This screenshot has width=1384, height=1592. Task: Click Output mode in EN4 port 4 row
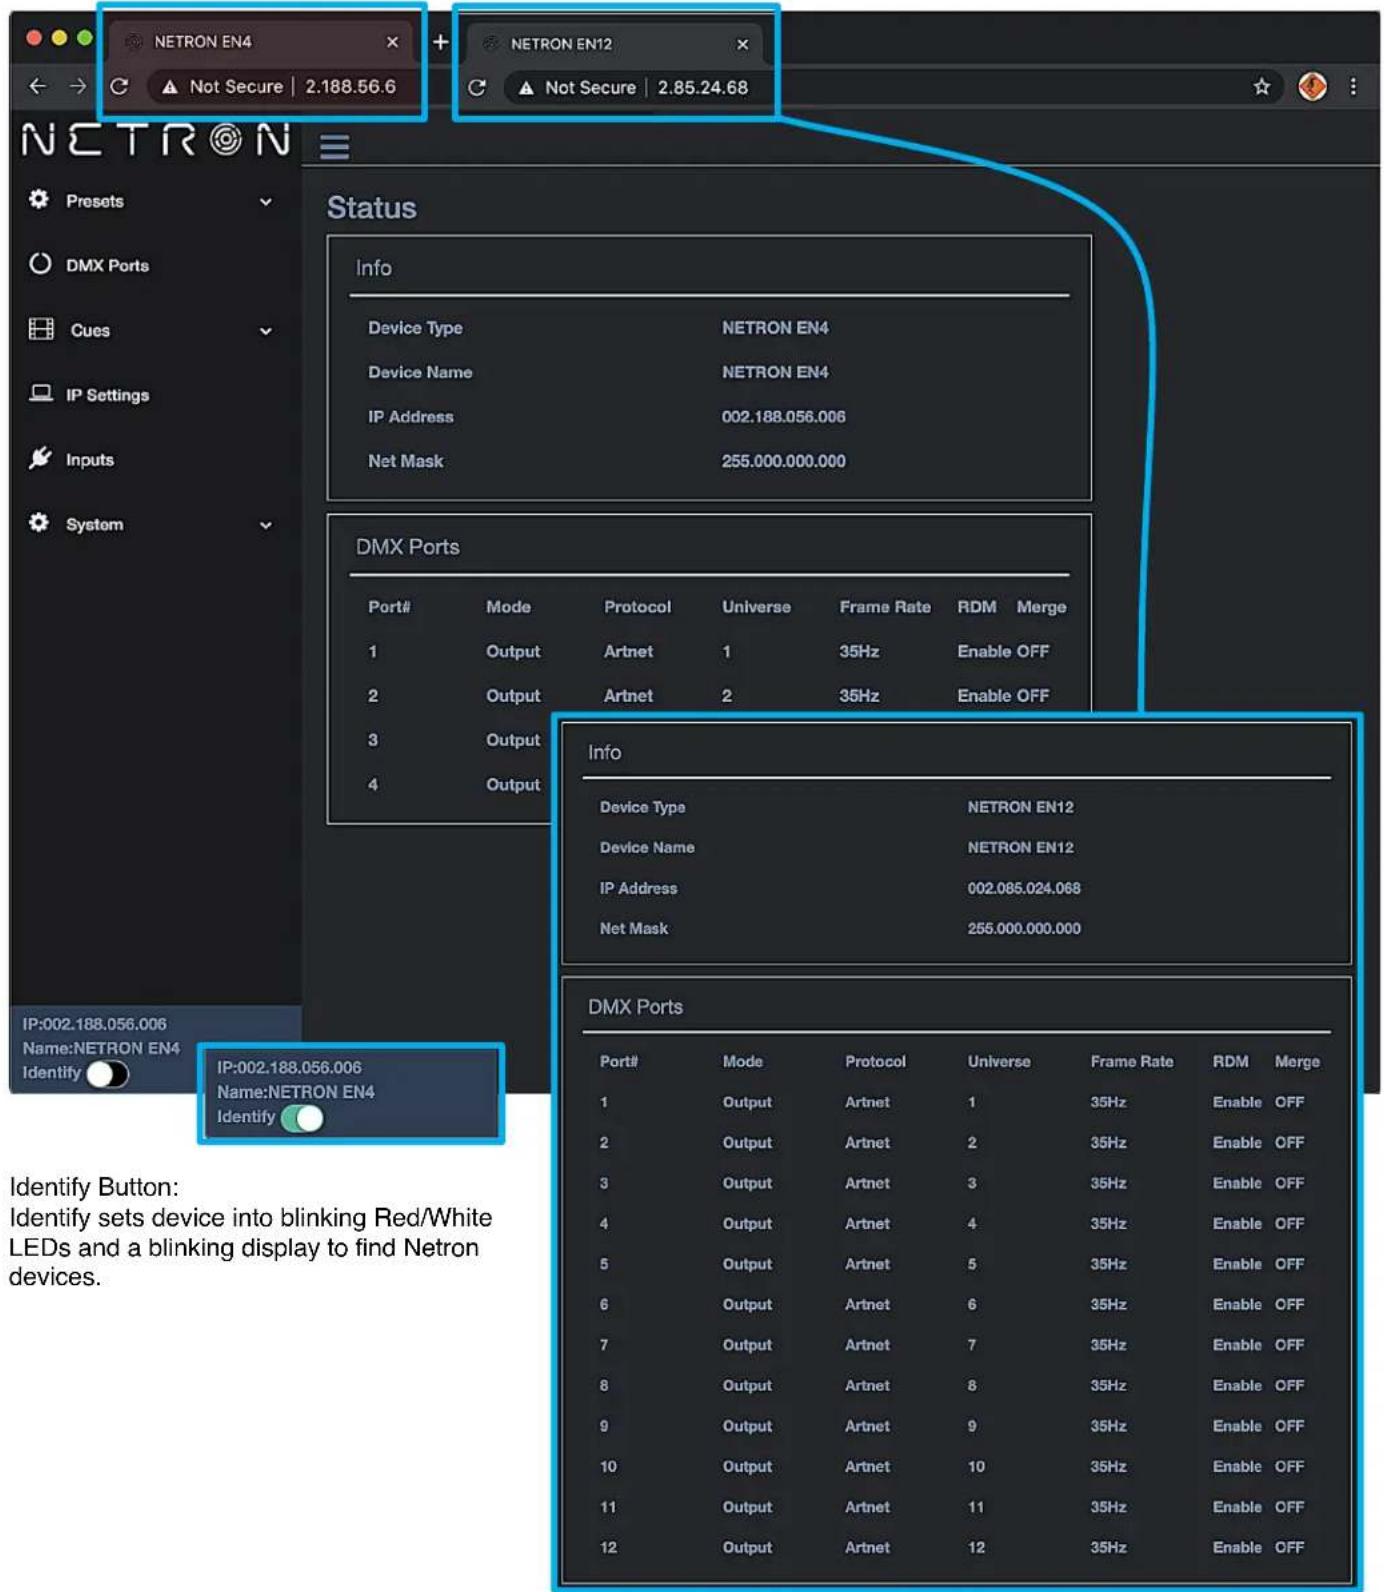[x=513, y=784]
